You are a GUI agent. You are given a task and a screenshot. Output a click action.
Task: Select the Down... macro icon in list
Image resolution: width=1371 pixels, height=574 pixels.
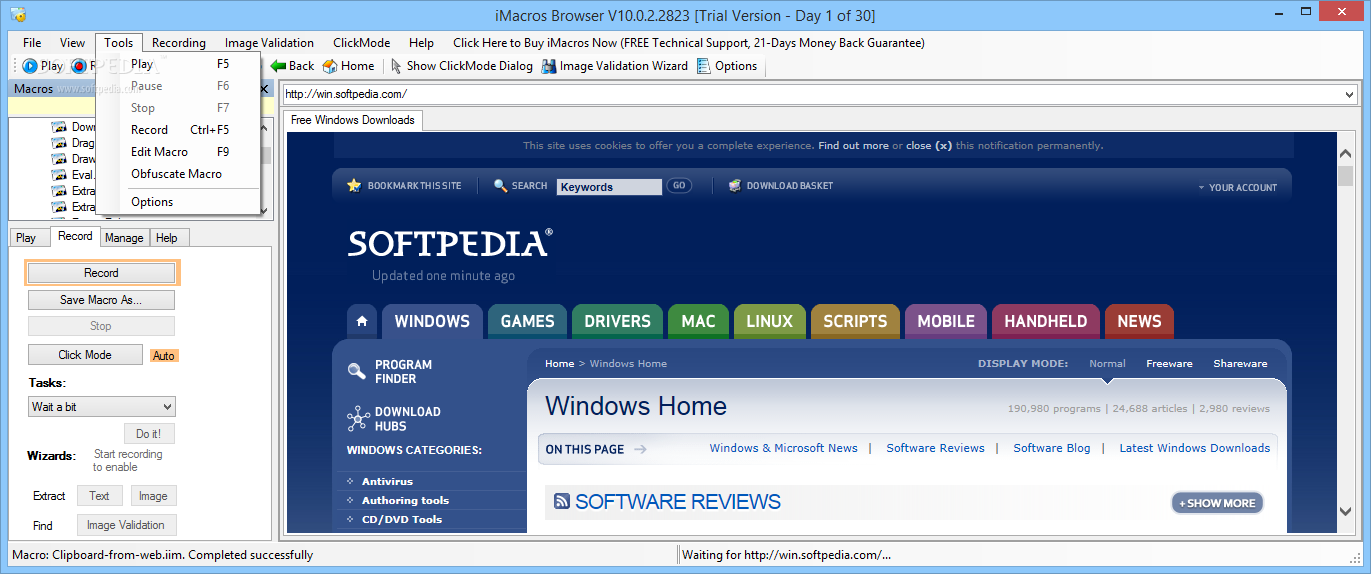pyautogui.click(x=59, y=127)
